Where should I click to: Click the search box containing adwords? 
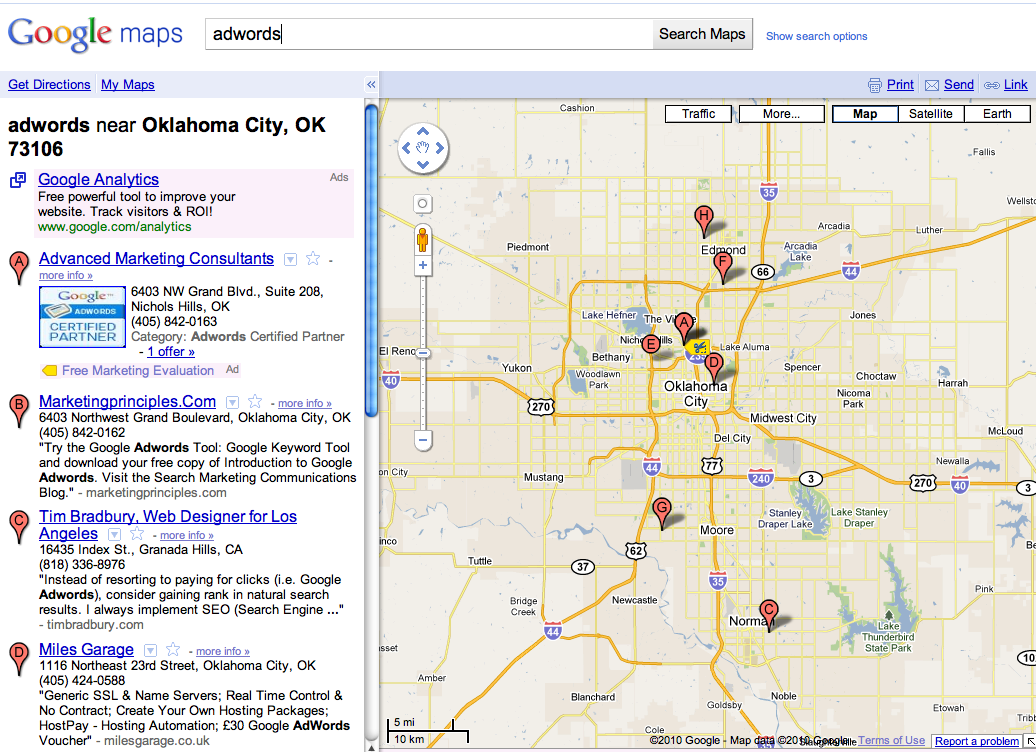click(428, 34)
